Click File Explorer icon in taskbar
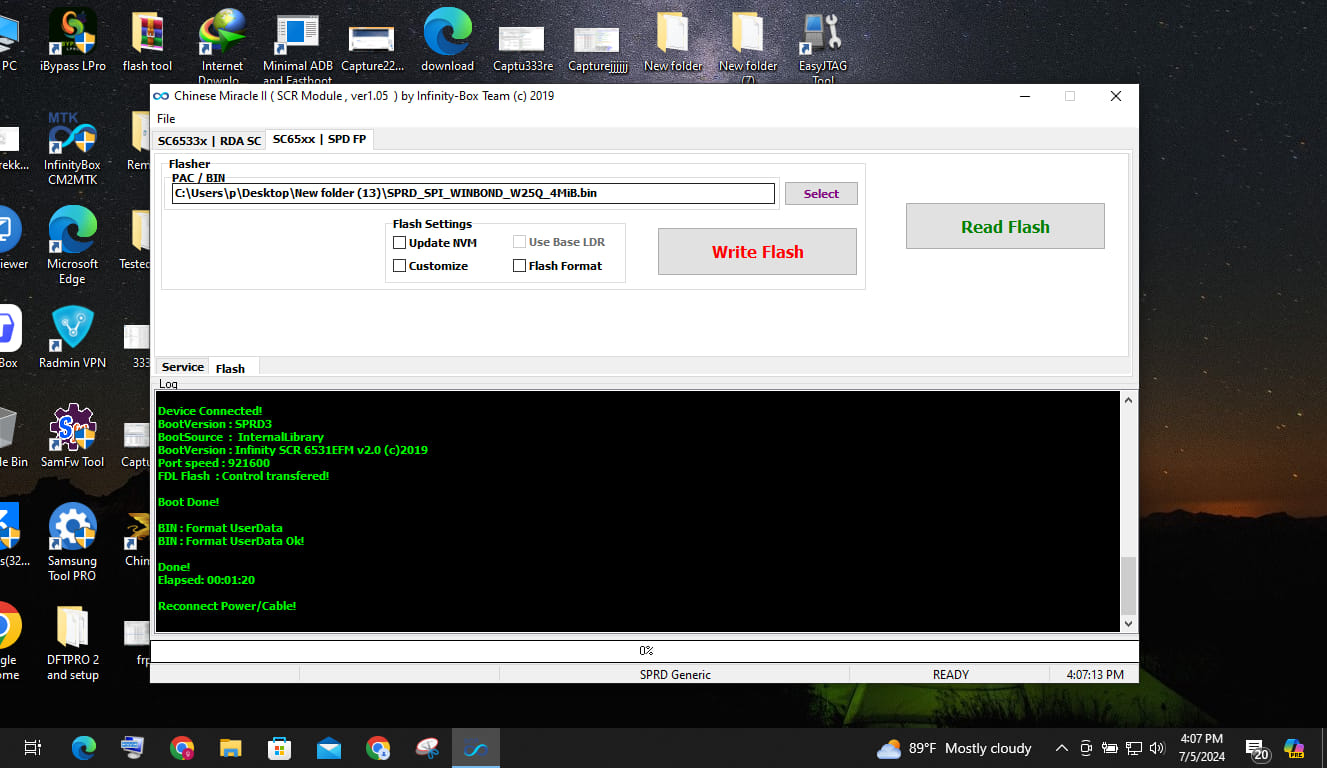The image size is (1327, 768). (231, 747)
